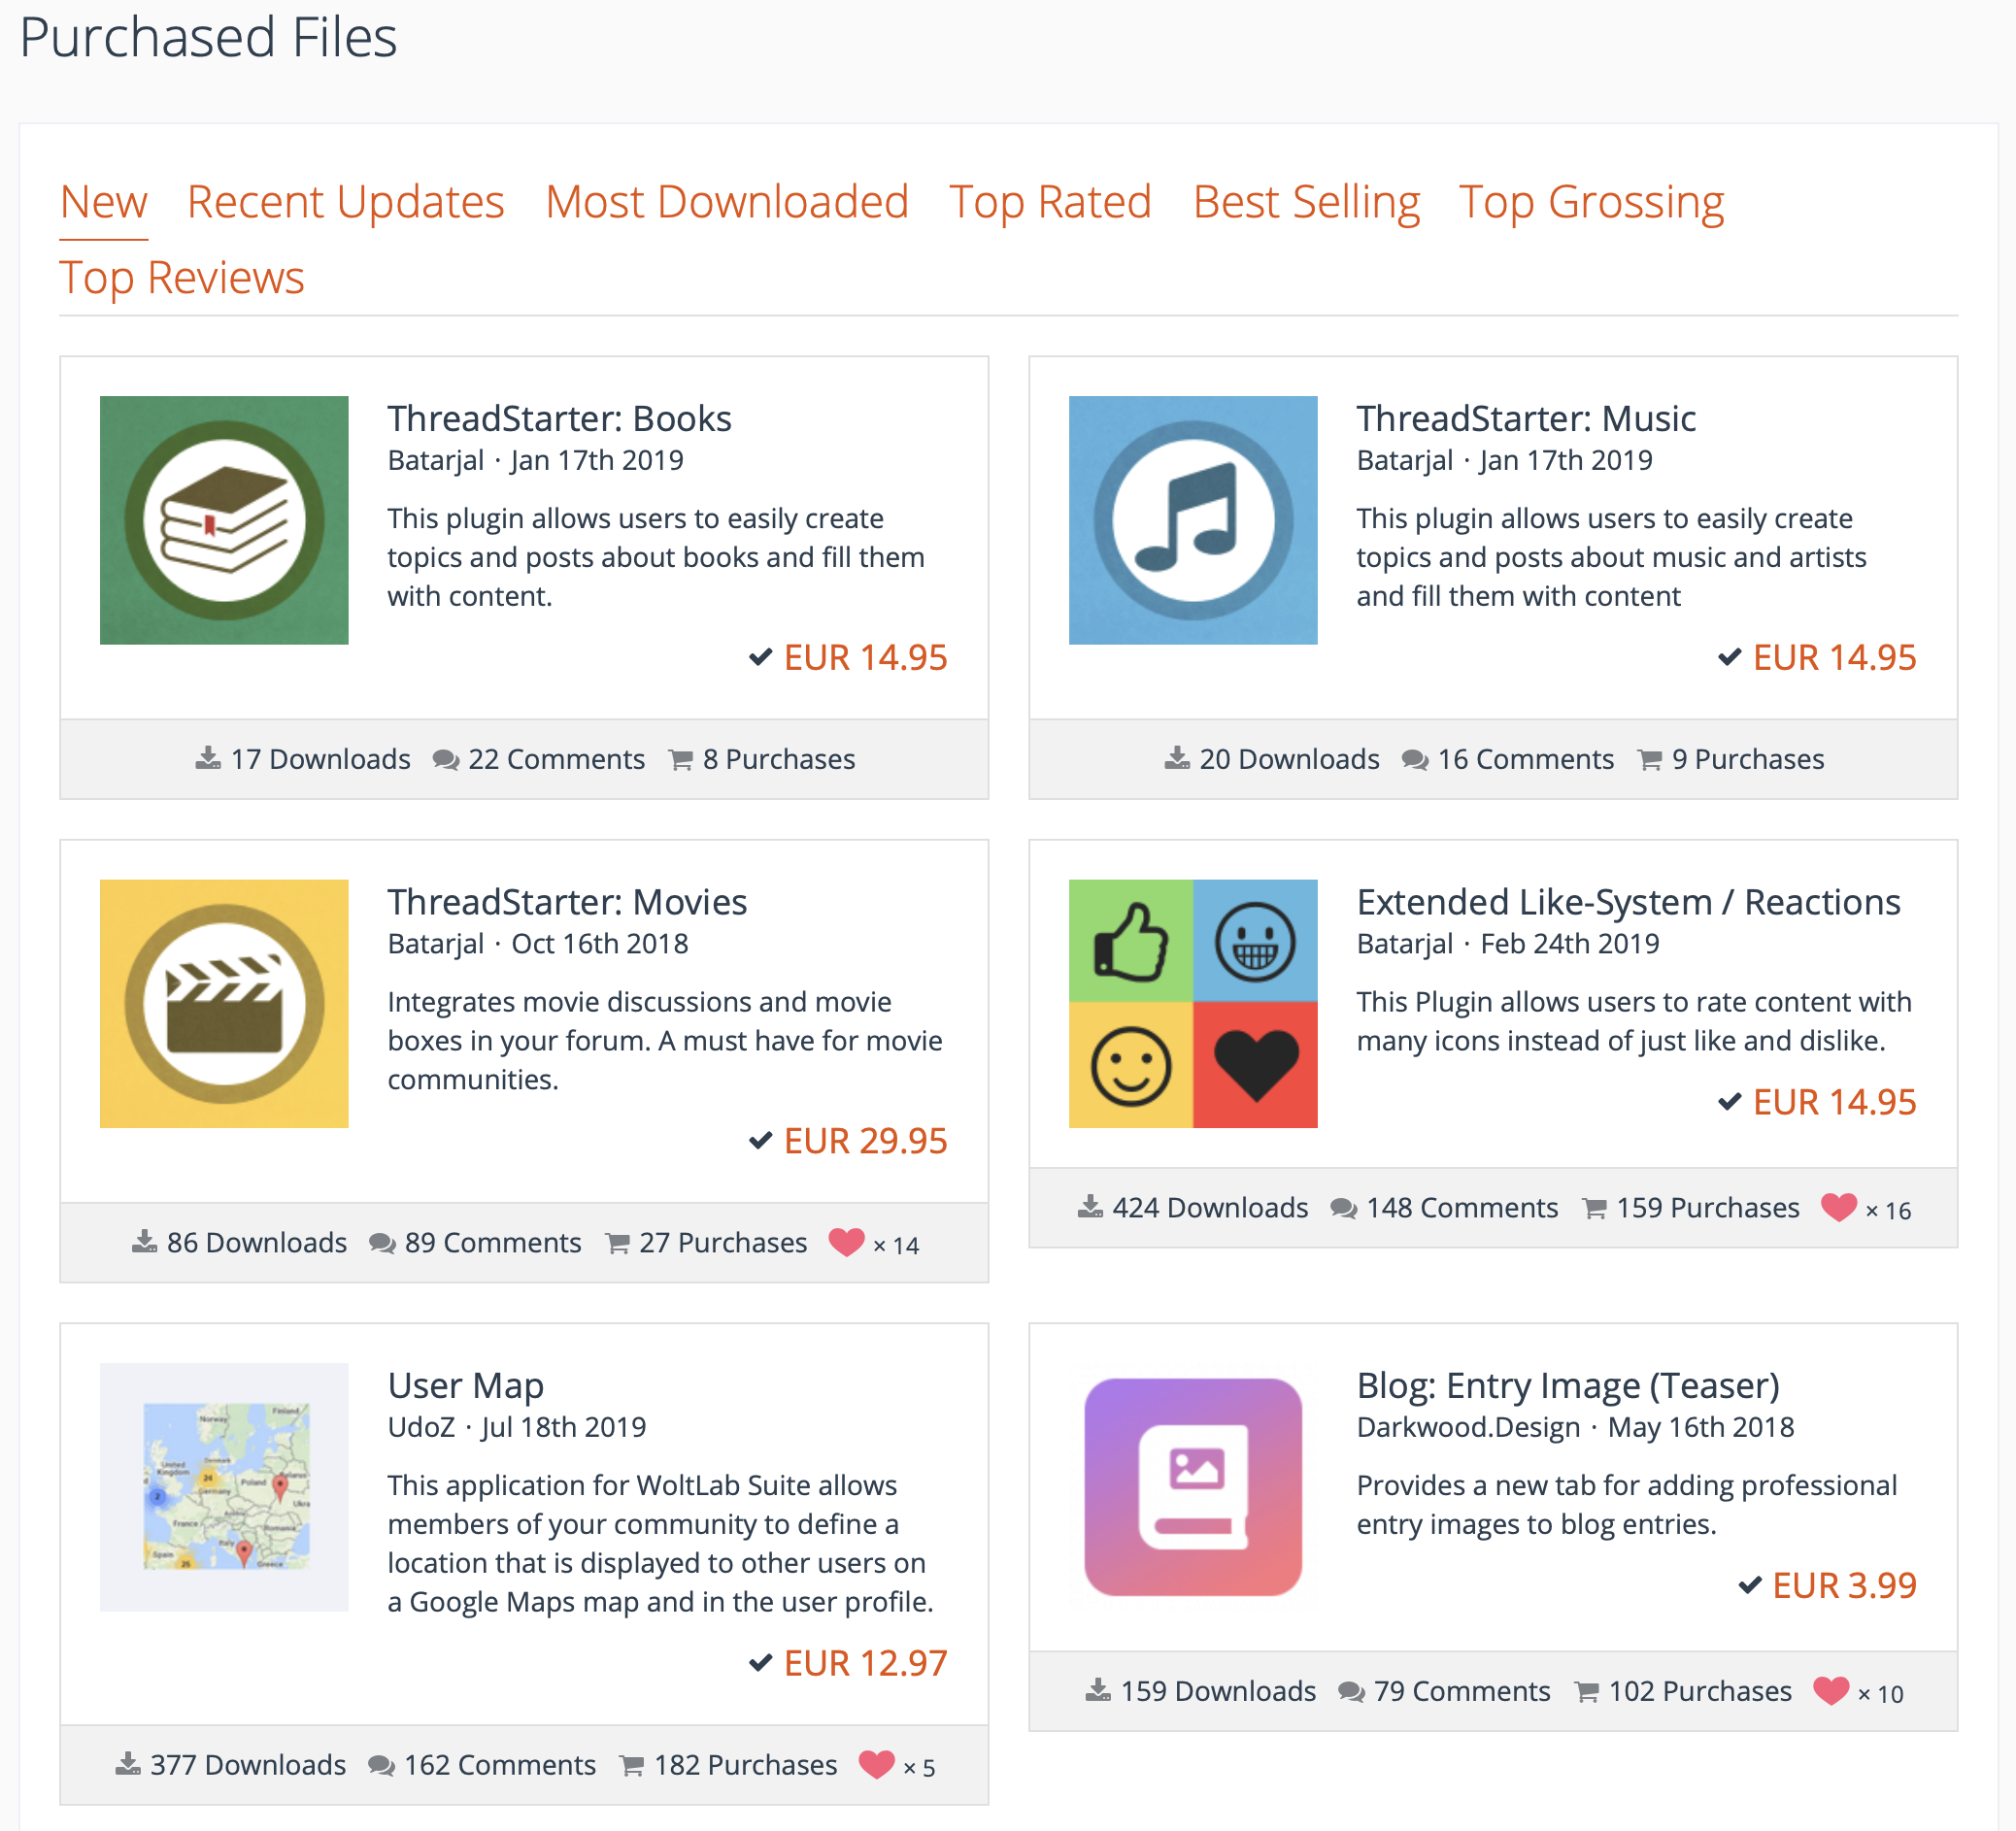Viewport: 2016px width, 1831px height.
Task: Switch to the Top Grossing tab
Action: (x=1591, y=202)
